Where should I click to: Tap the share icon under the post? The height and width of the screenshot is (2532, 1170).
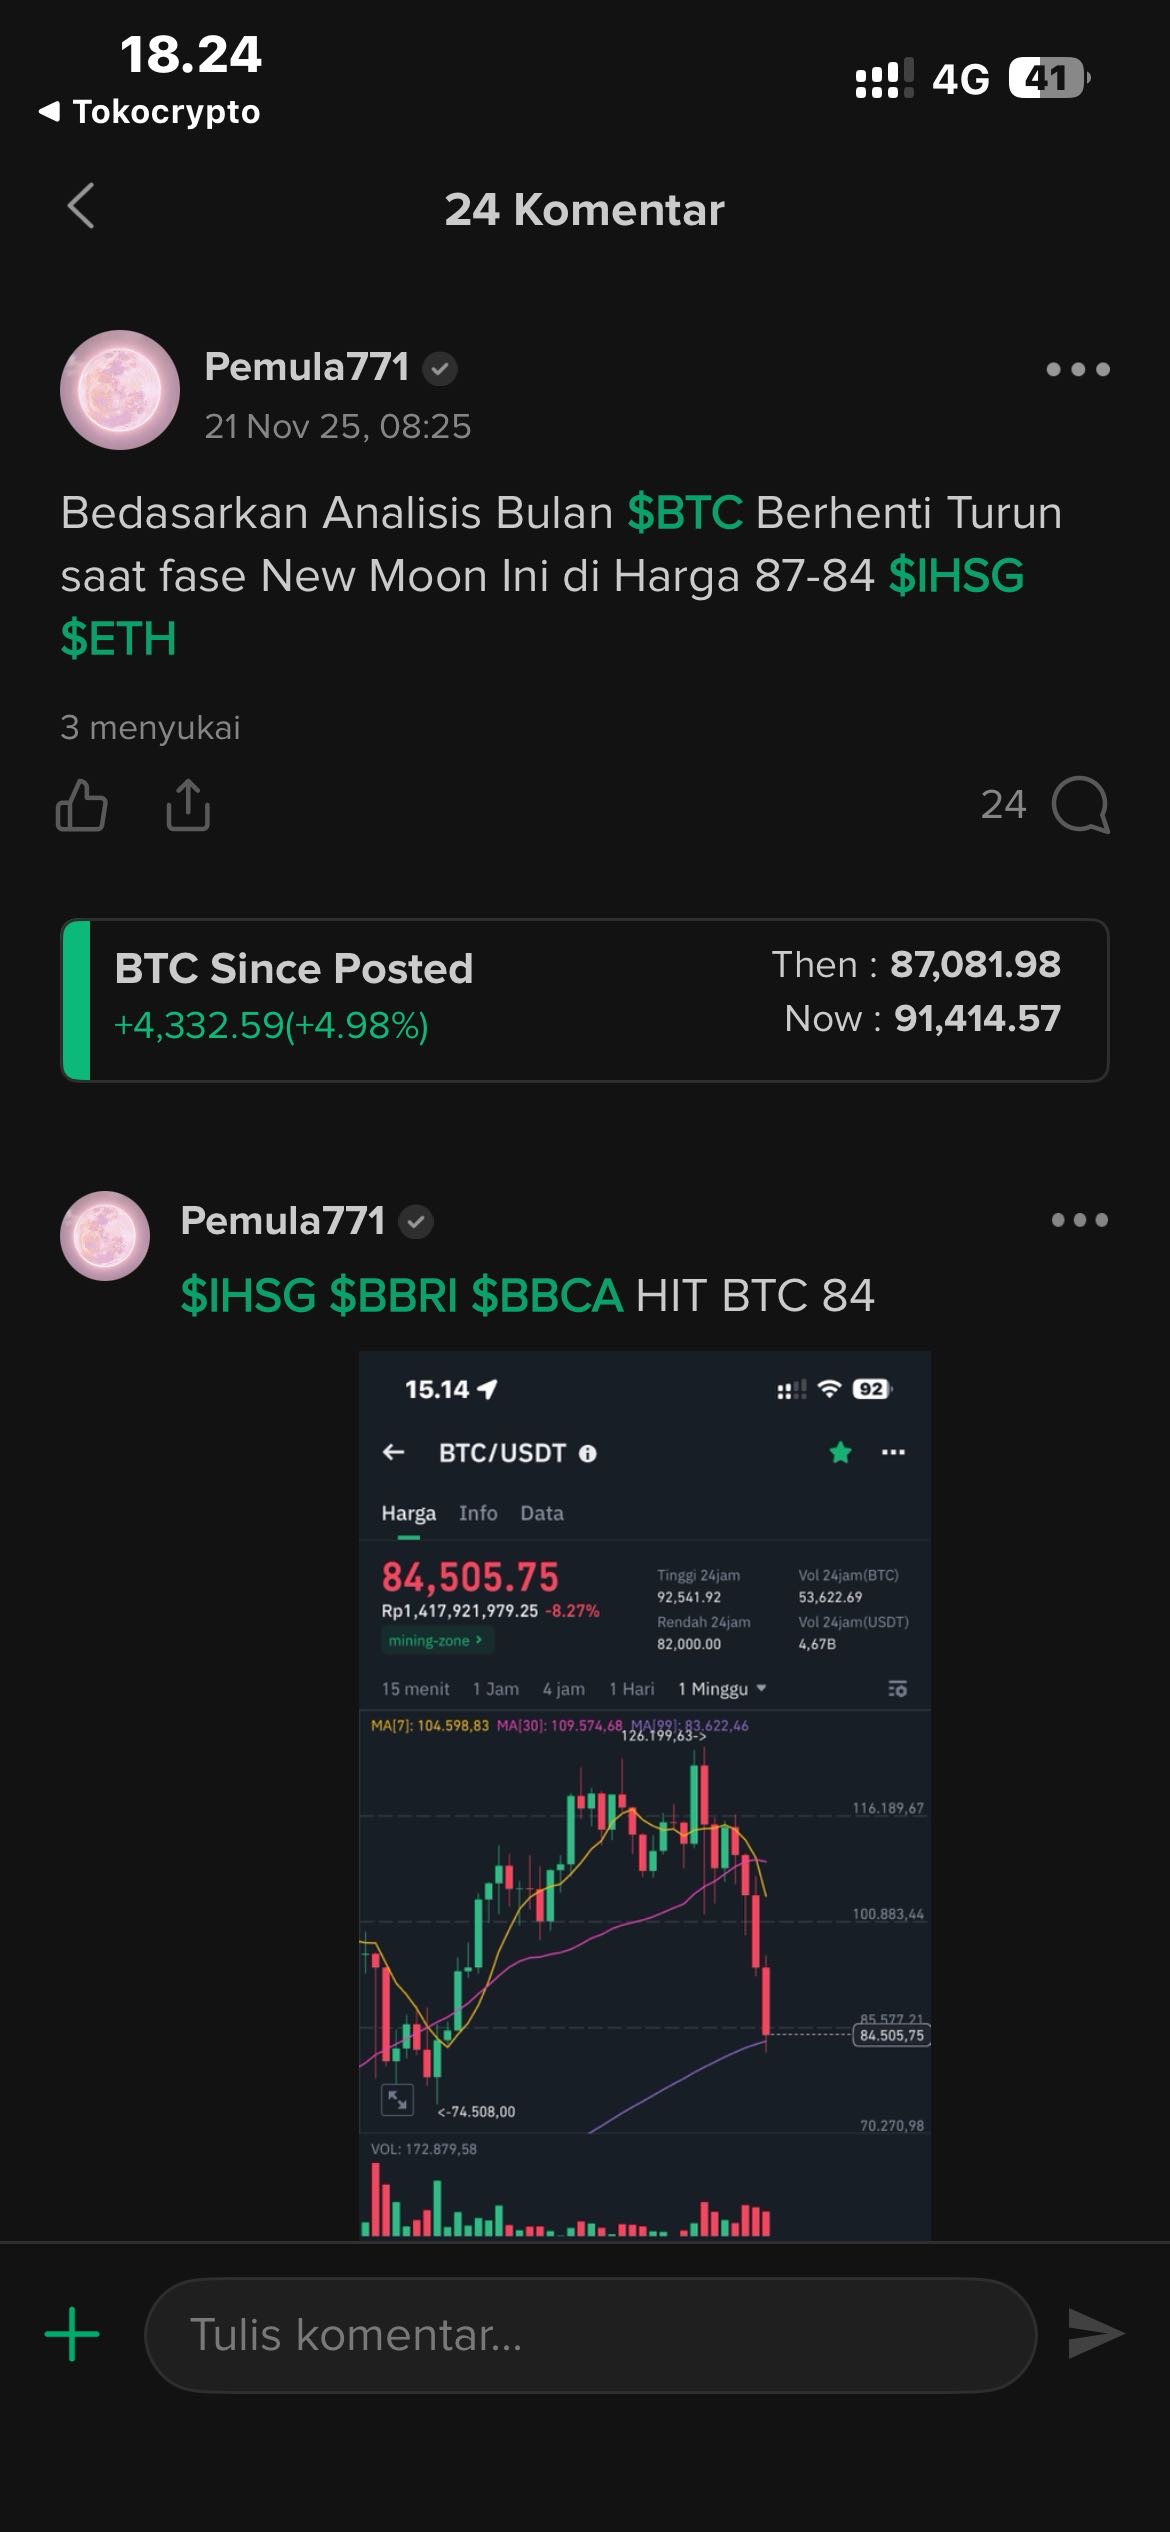click(188, 806)
